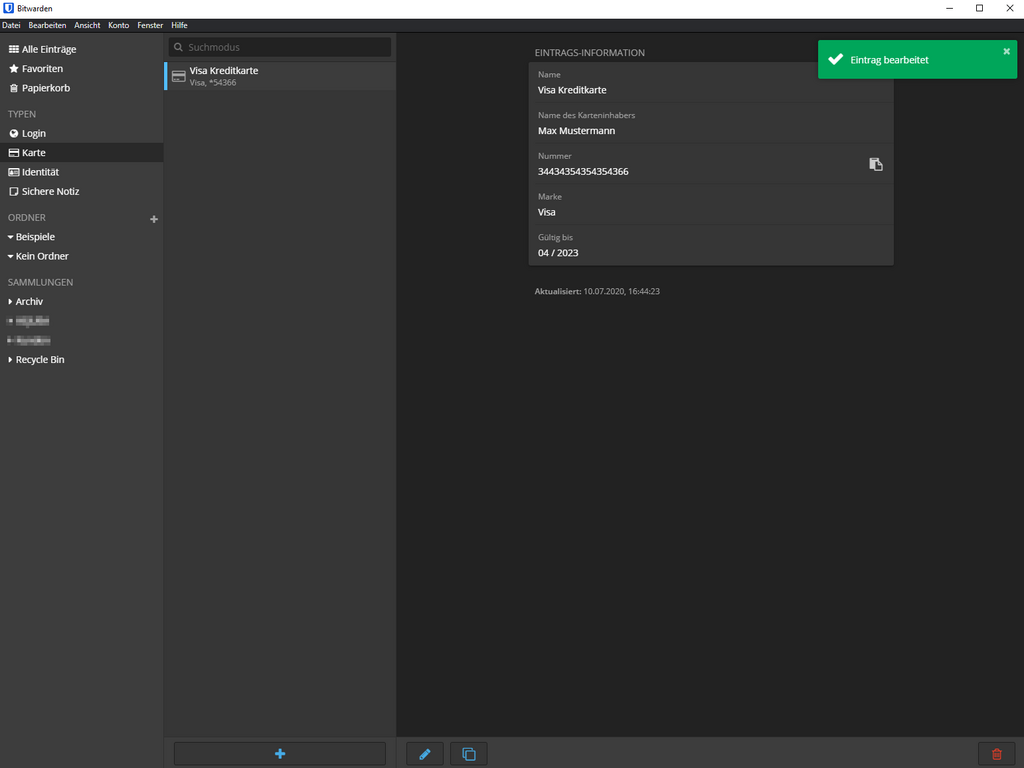
Task: Open the Papierkorb trash view
Action: pos(39,88)
